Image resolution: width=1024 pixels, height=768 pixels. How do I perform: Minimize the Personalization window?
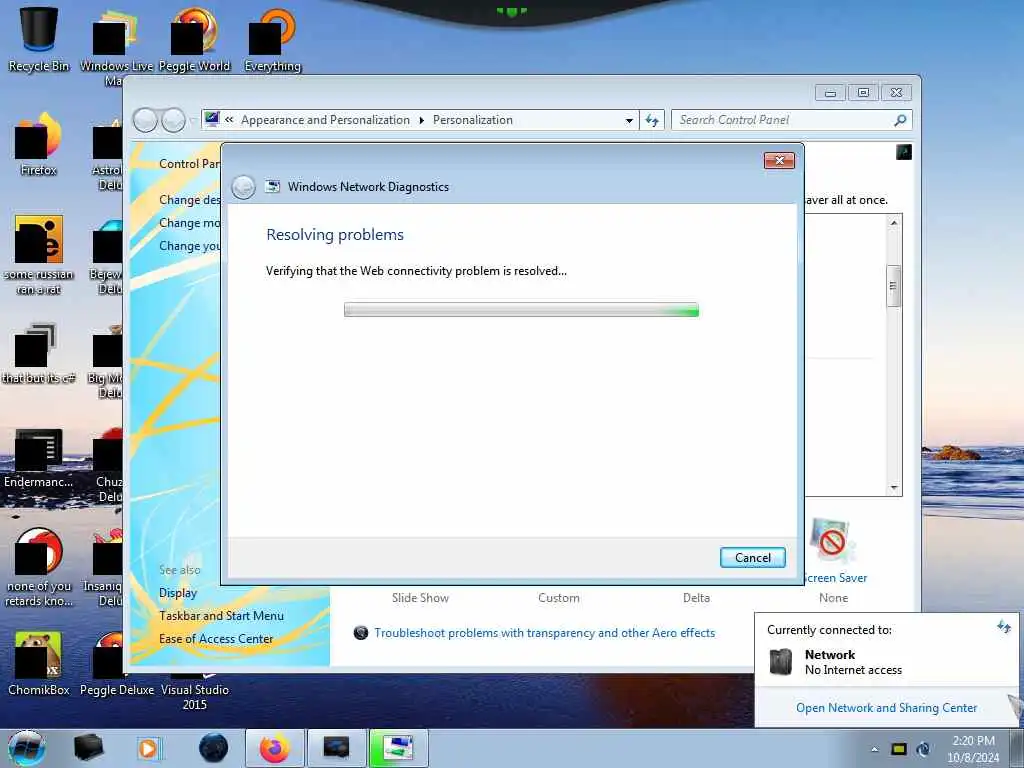[x=830, y=93]
